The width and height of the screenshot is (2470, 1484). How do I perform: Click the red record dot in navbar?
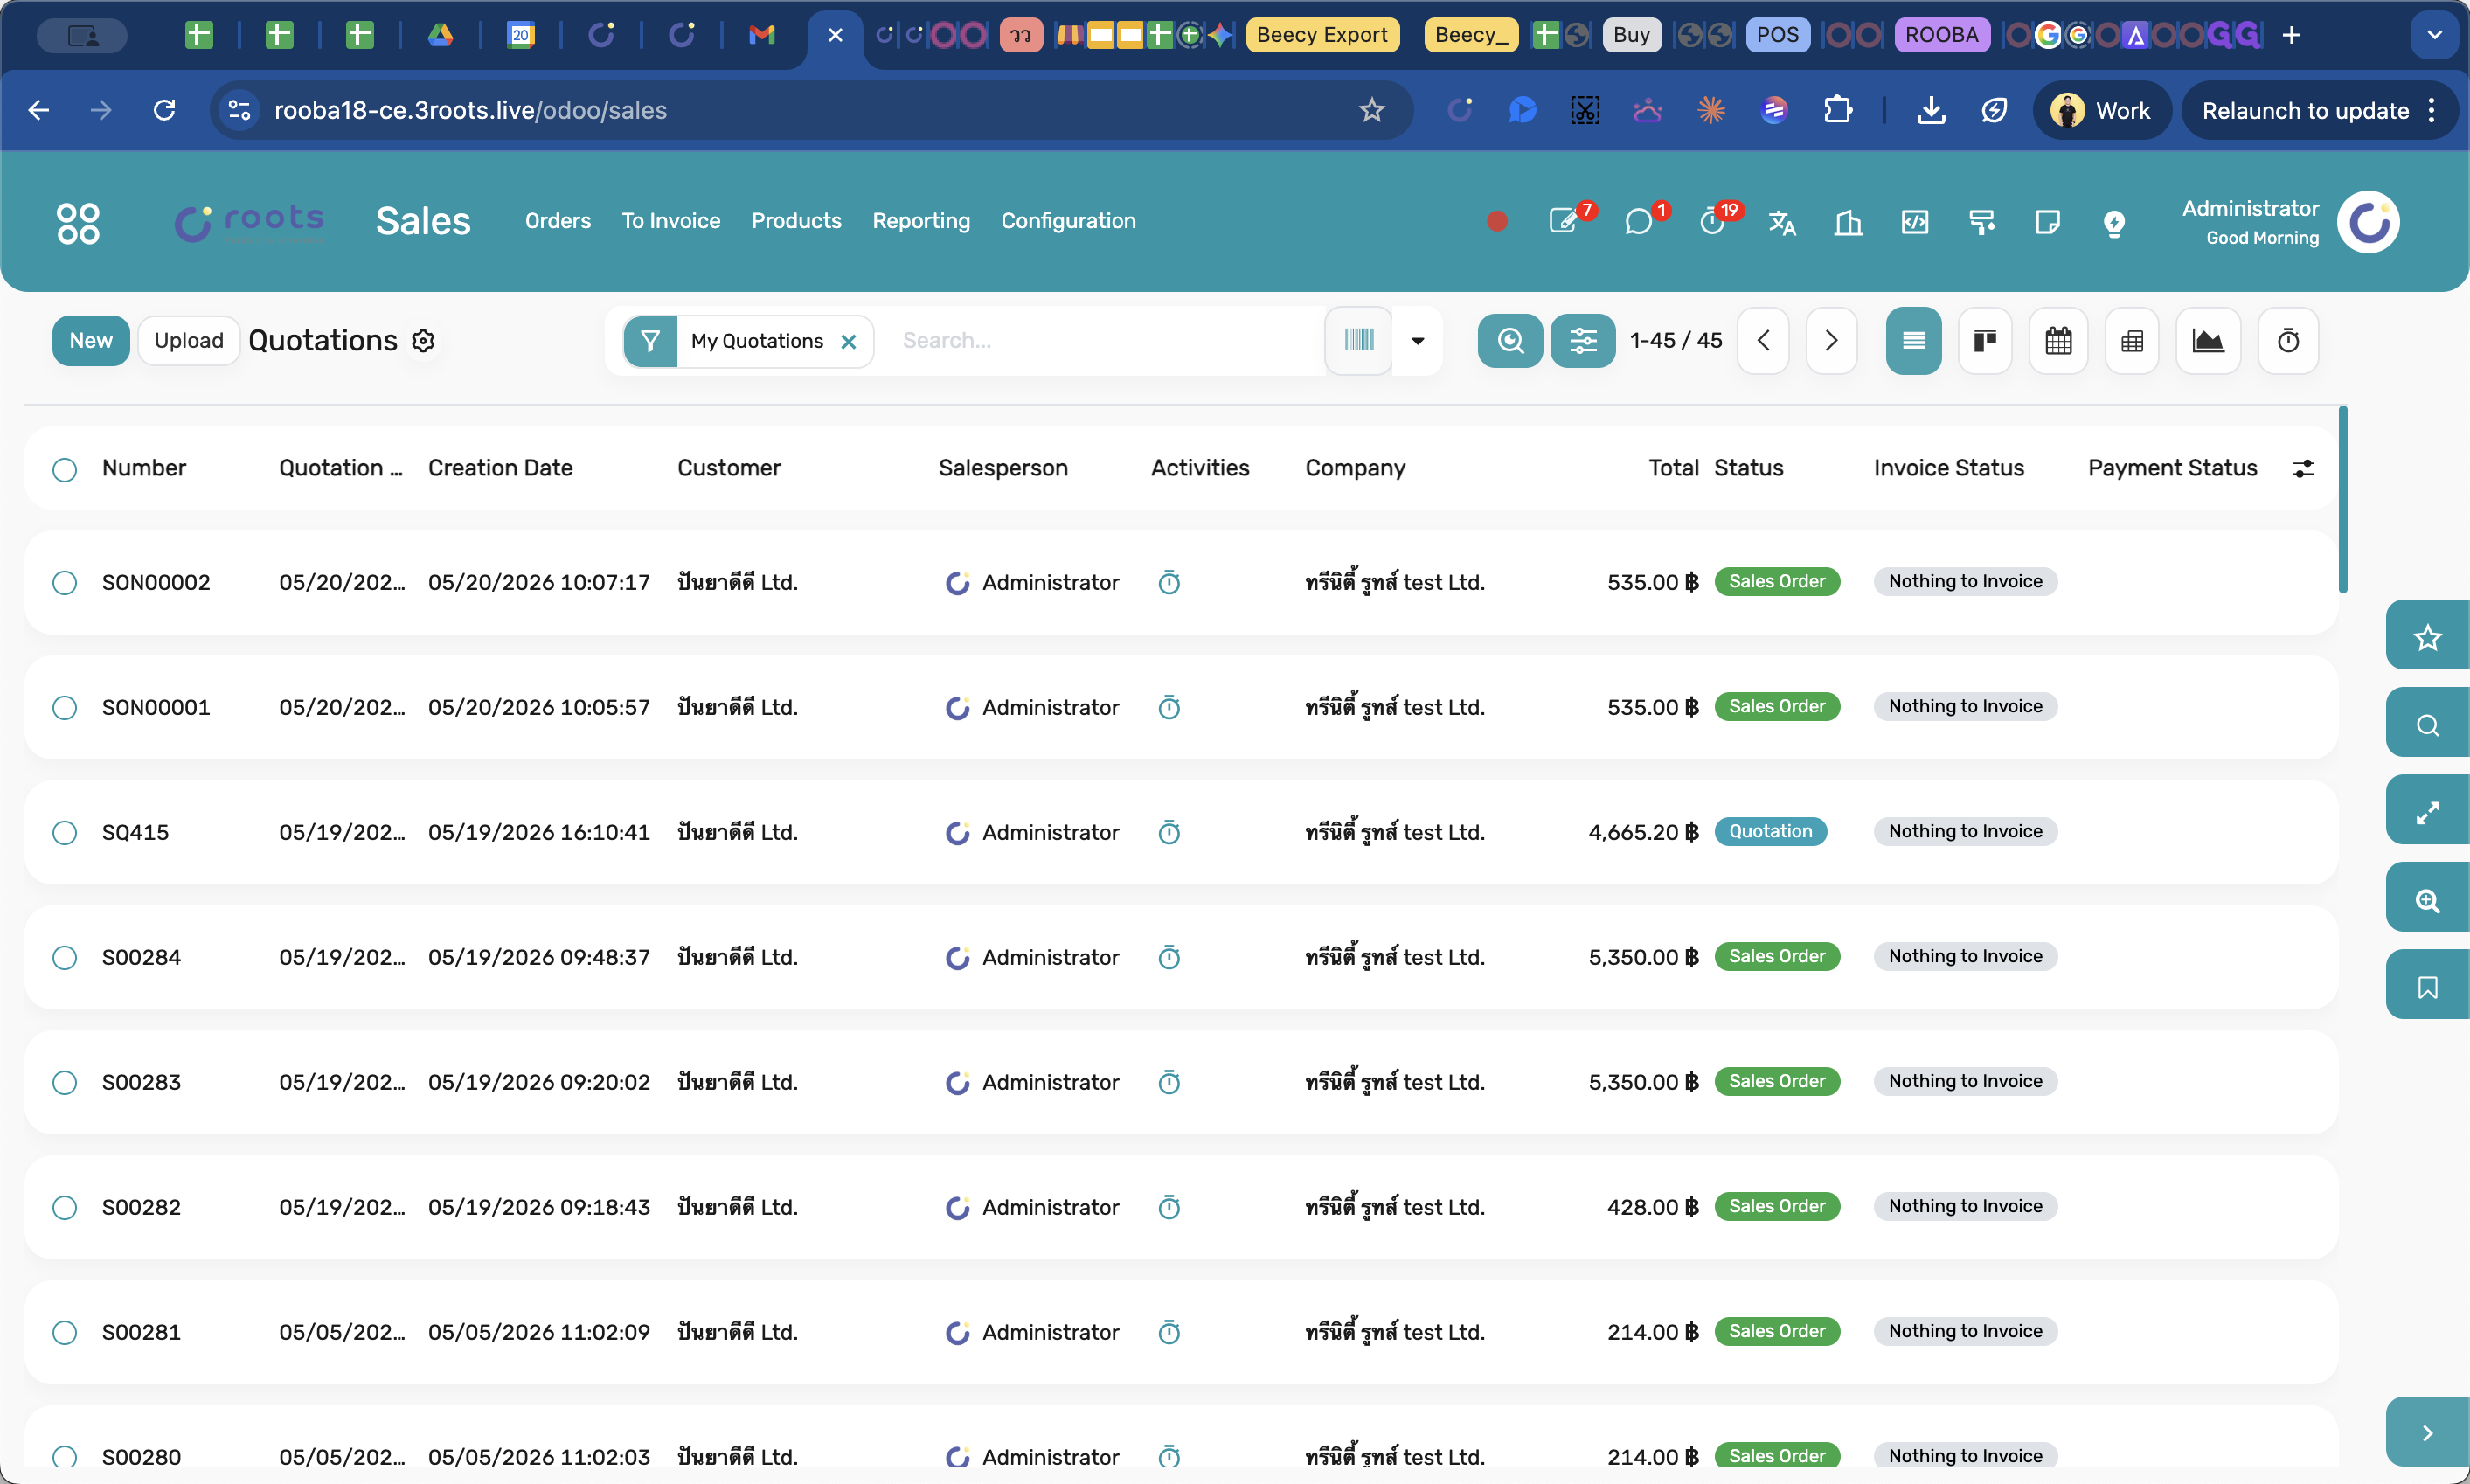(x=1497, y=221)
